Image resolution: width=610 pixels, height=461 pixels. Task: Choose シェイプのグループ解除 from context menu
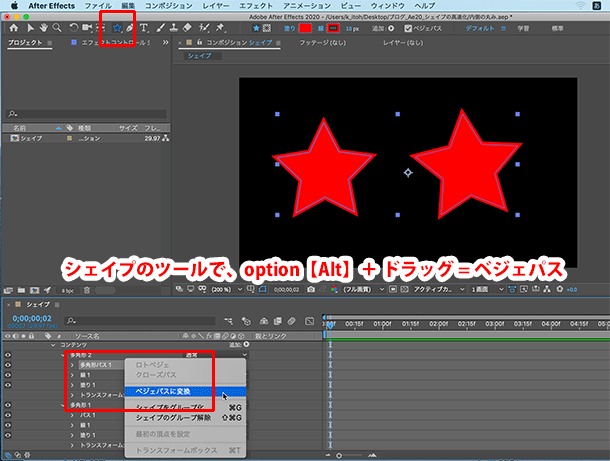click(x=185, y=418)
